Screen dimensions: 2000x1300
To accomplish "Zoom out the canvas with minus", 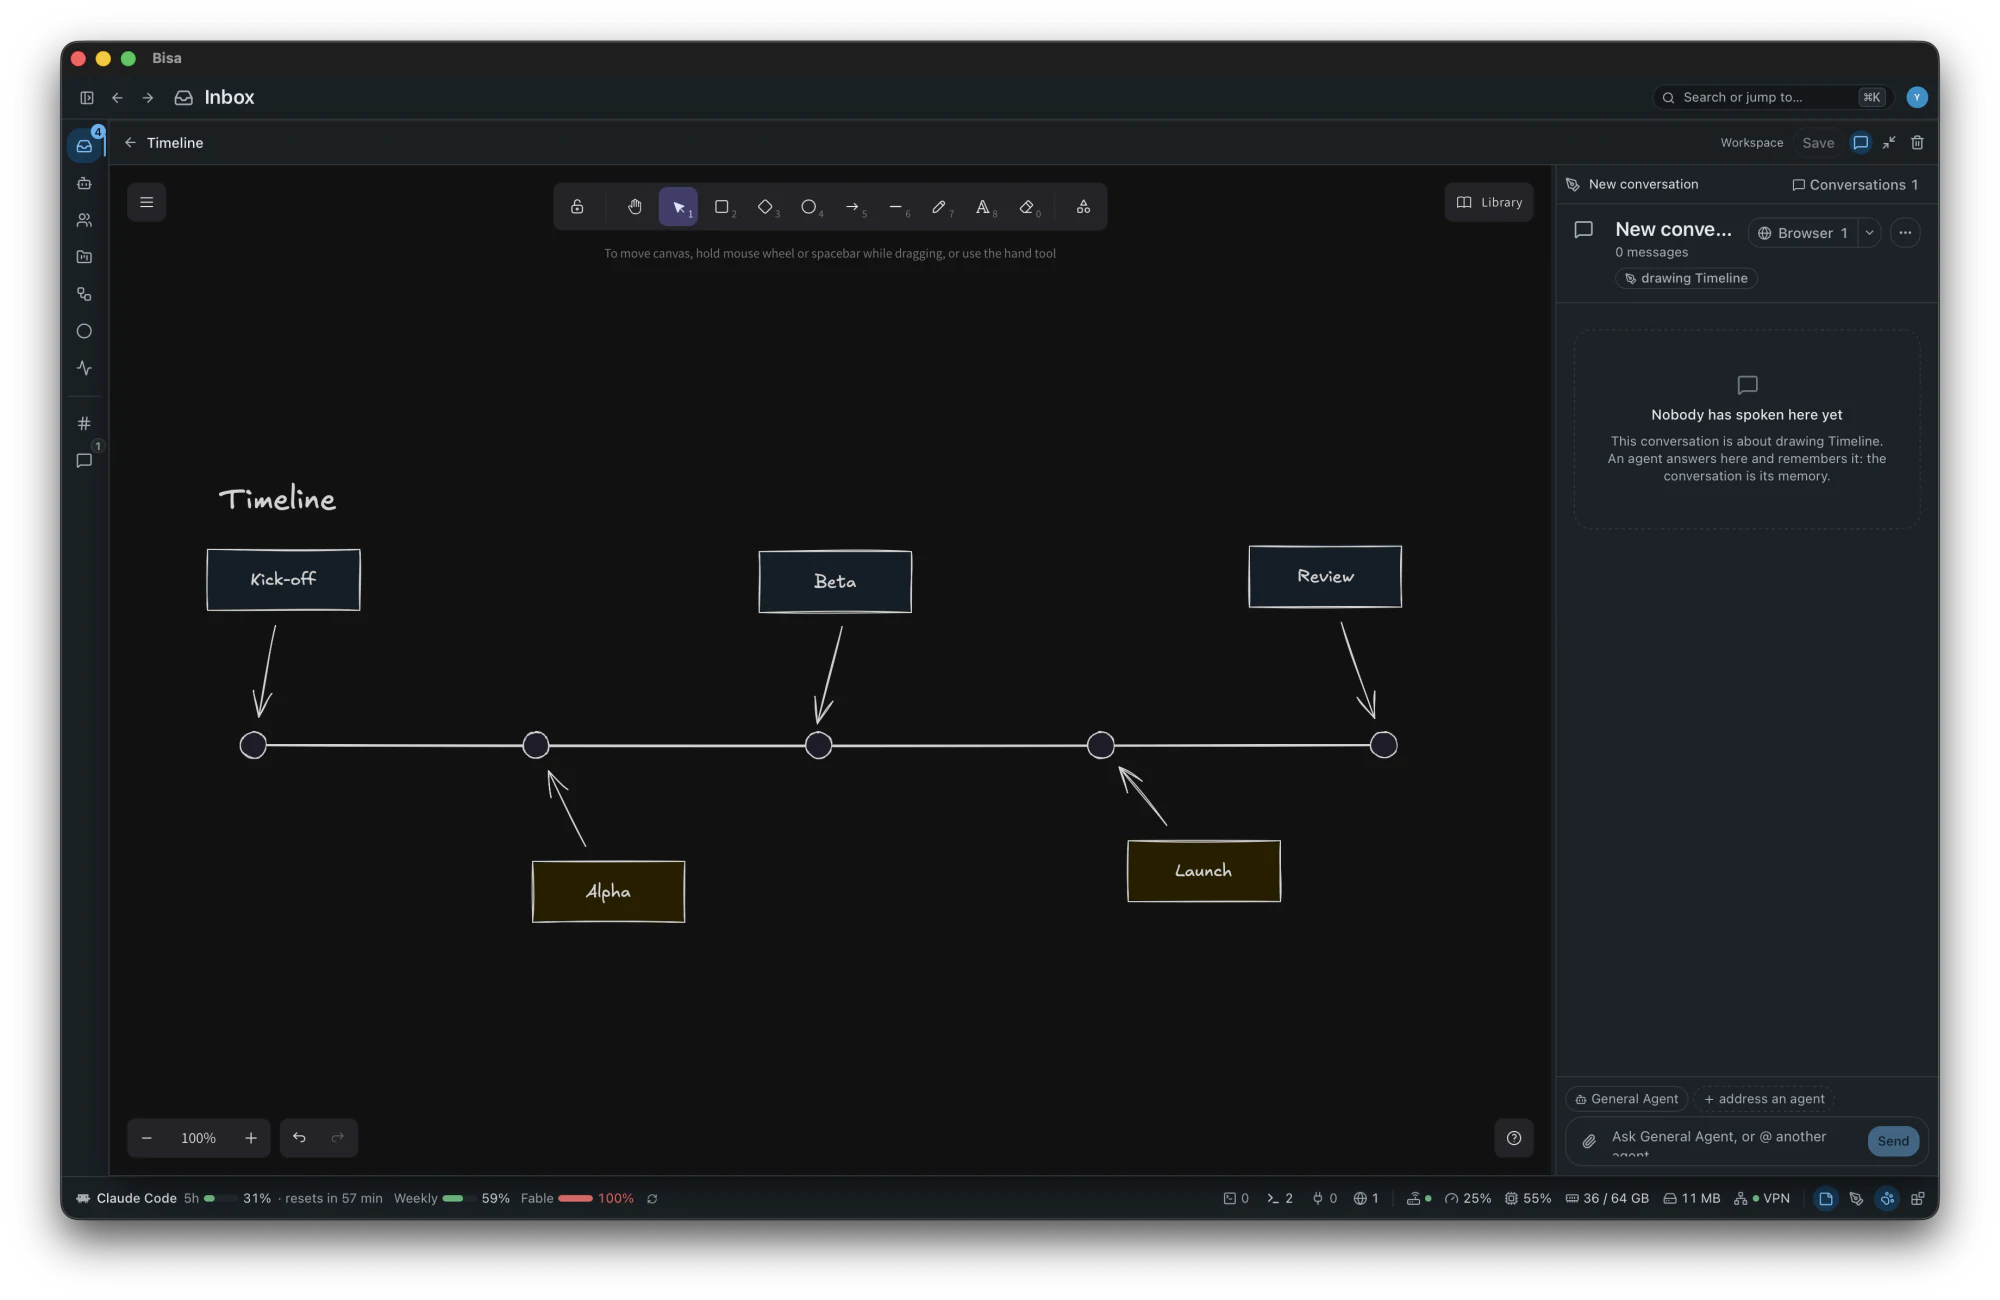I will tap(147, 1138).
